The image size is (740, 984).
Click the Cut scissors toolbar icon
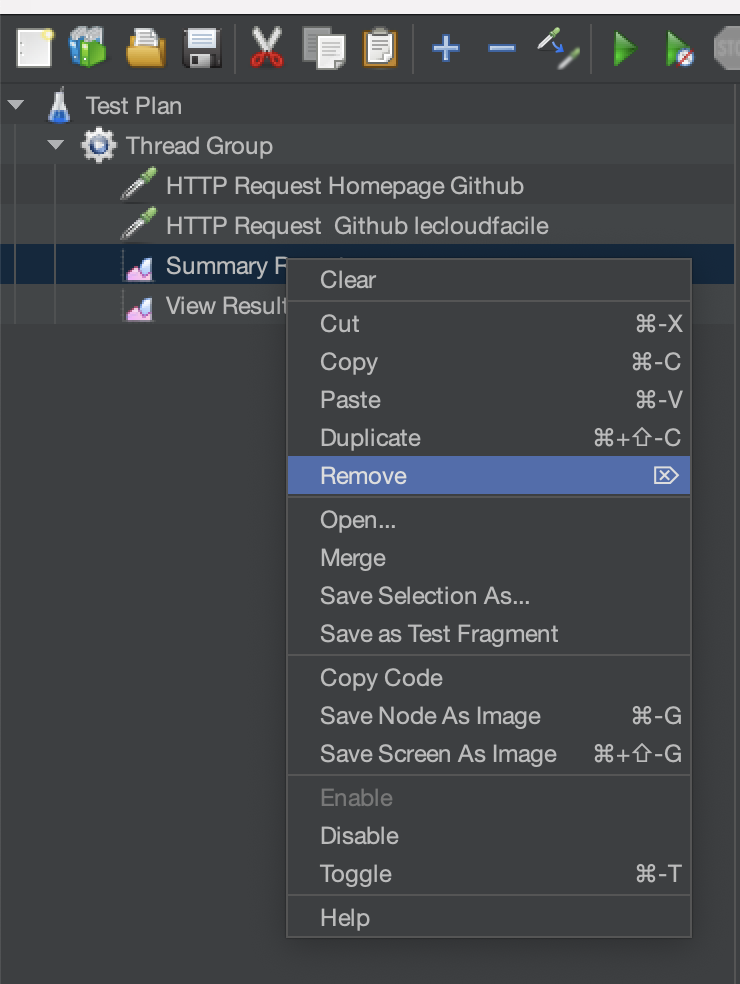[x=266, y=47]
